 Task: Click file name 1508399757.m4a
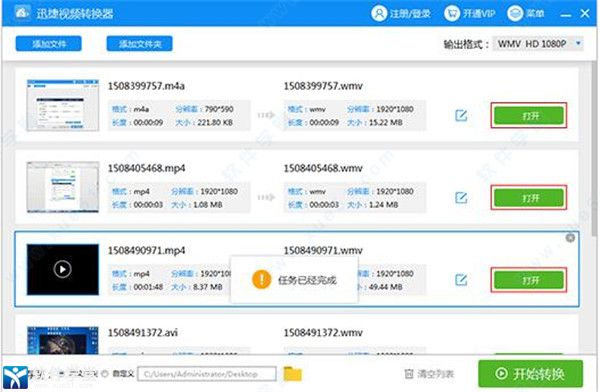(x=146, y=86)
